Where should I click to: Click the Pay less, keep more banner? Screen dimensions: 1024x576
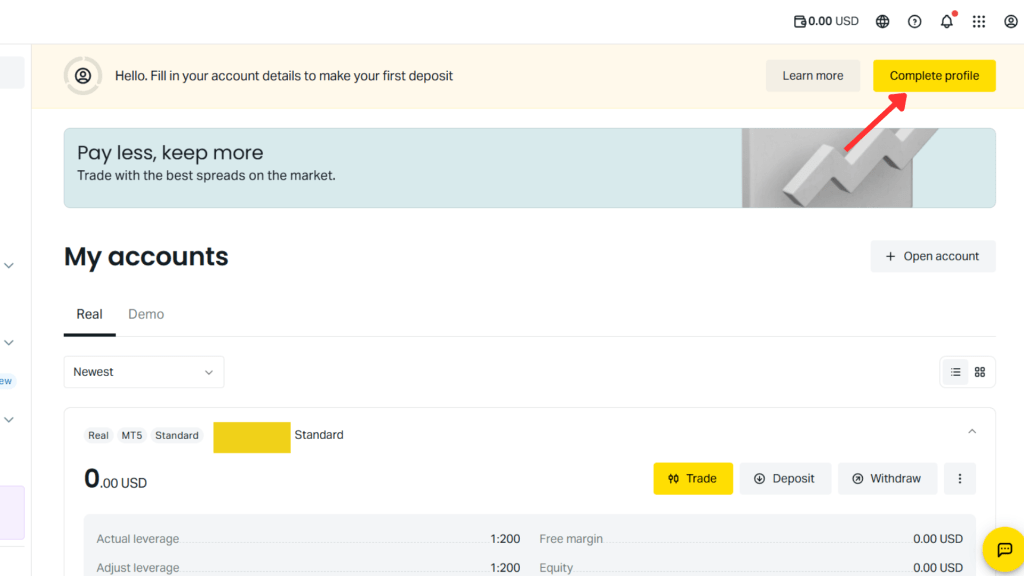point(400,167)
